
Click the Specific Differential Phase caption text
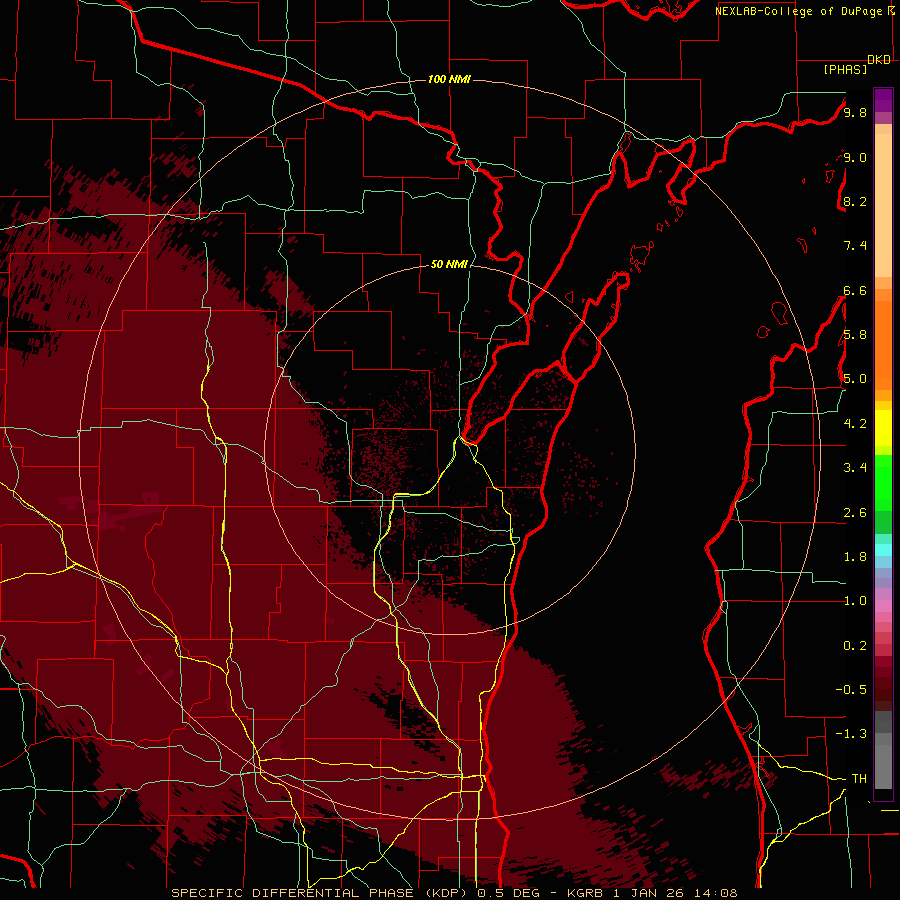tap(454, 893)
